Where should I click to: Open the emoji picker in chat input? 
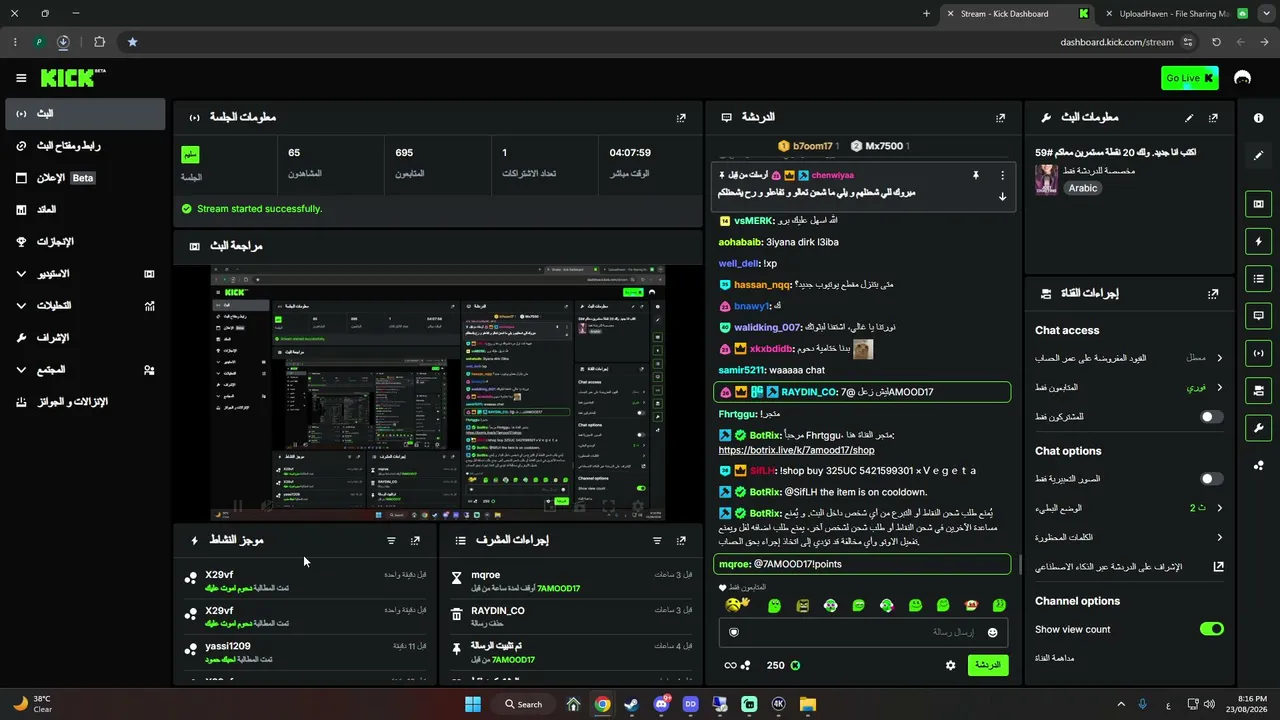tap(992, 632)
